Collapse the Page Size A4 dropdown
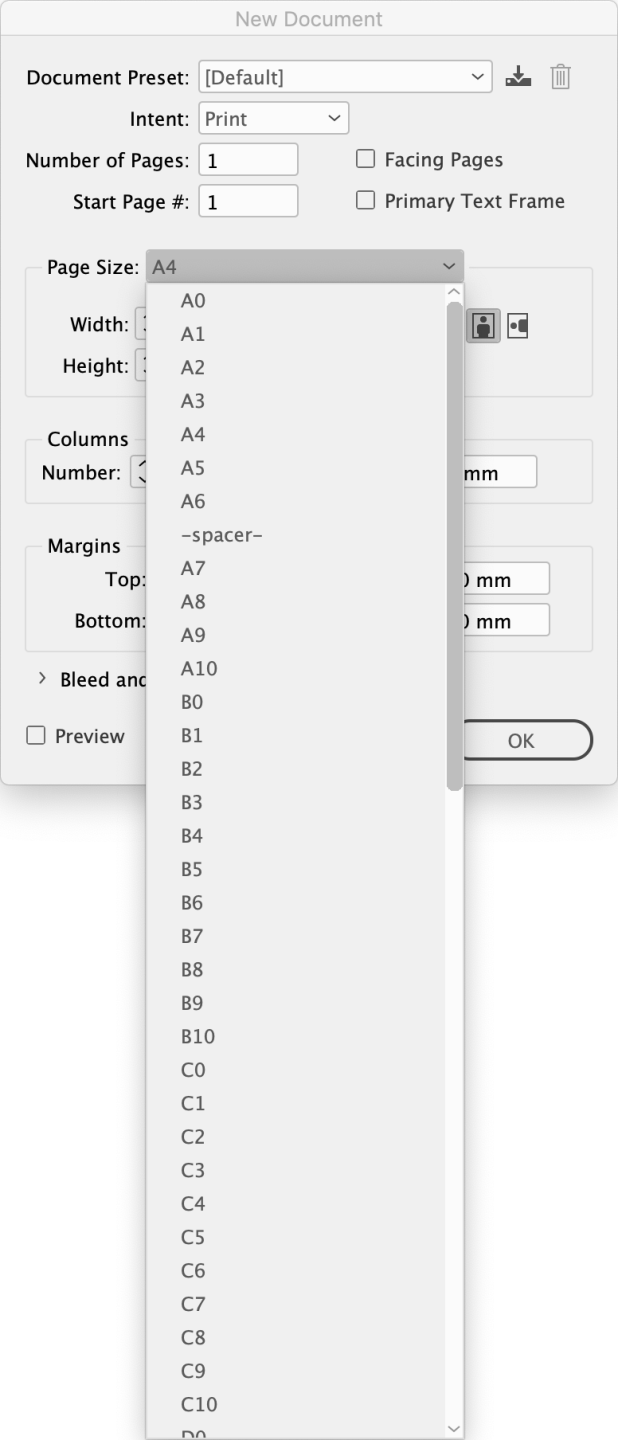The height and width of the screenshot is (1440, 618). (x=305, y=267)
